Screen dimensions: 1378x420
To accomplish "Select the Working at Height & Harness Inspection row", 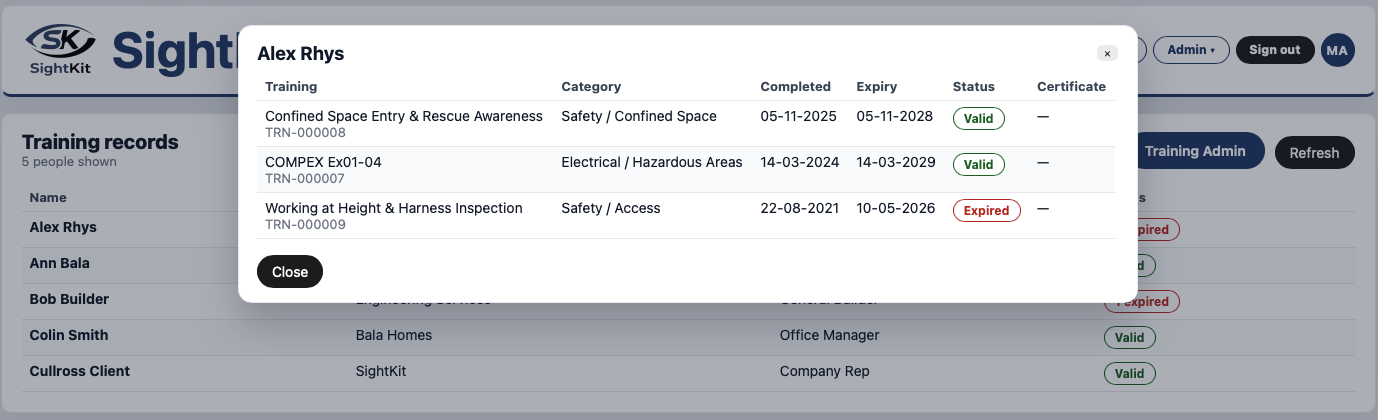I will 686,216.
